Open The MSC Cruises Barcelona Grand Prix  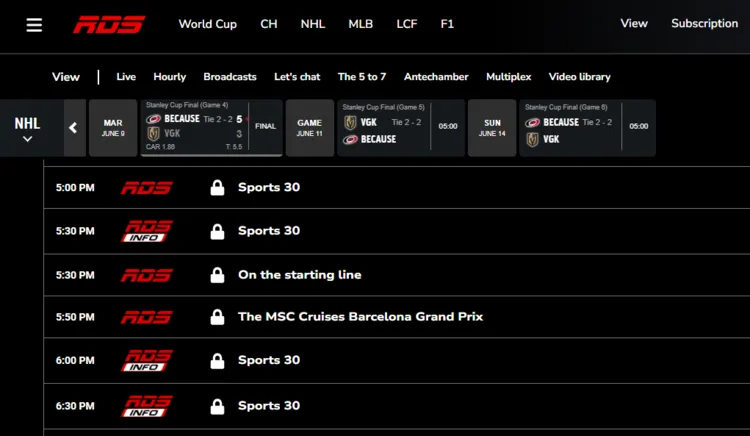tap(361, 316)
